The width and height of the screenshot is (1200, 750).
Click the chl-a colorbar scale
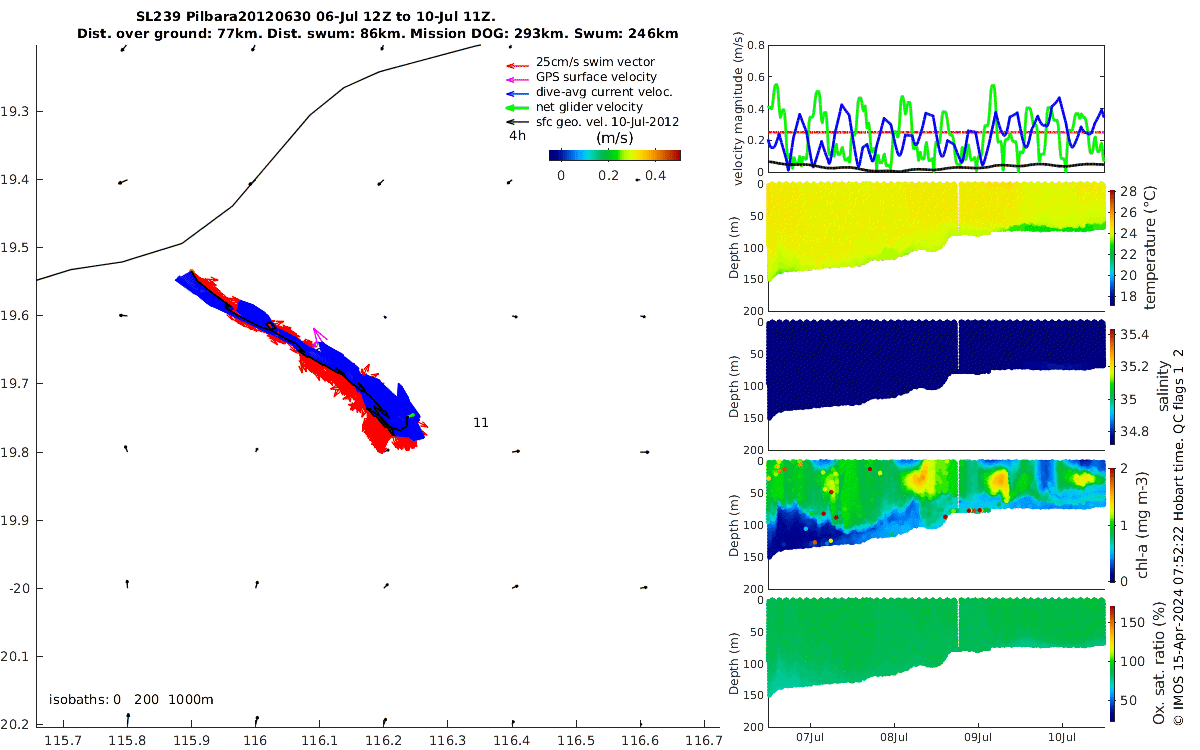pos(1113,524)
